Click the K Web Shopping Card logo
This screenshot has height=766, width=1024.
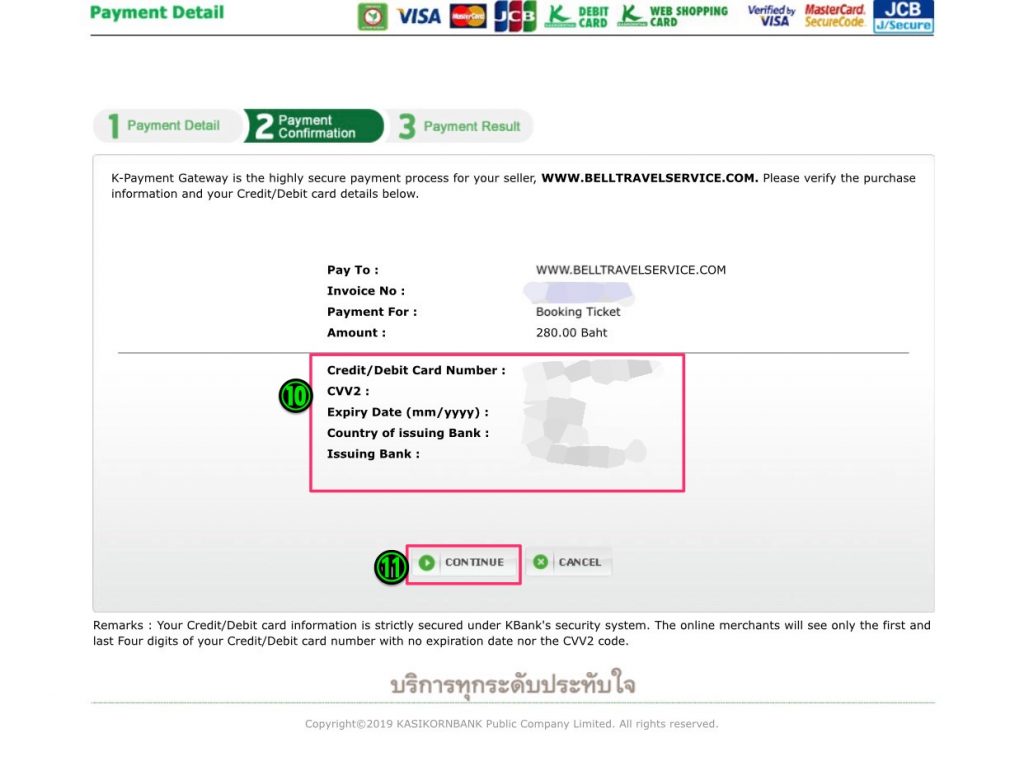click(x=673, y=16)
